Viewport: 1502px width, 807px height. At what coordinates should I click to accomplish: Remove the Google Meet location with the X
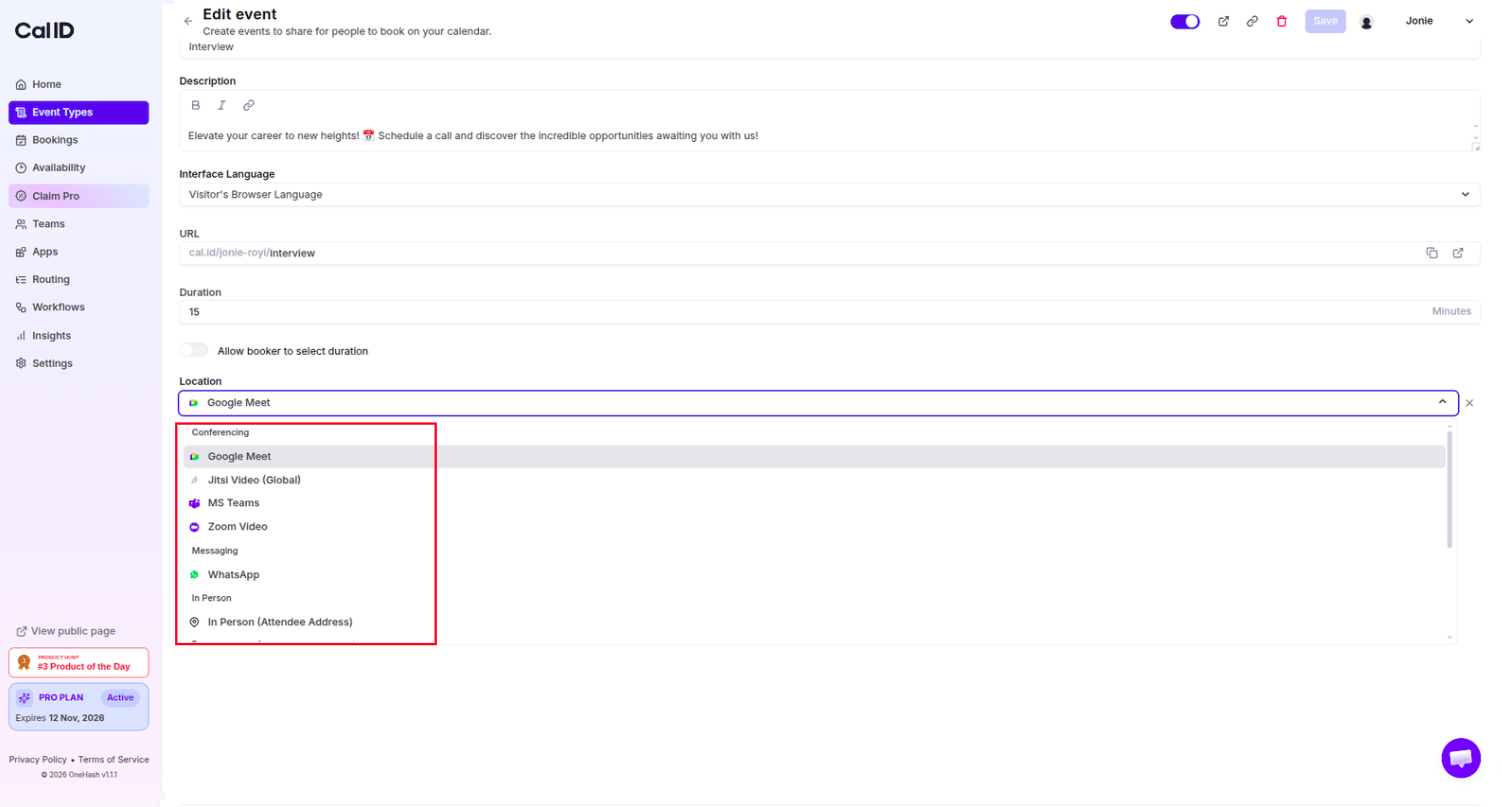(x=1470, y=403)
